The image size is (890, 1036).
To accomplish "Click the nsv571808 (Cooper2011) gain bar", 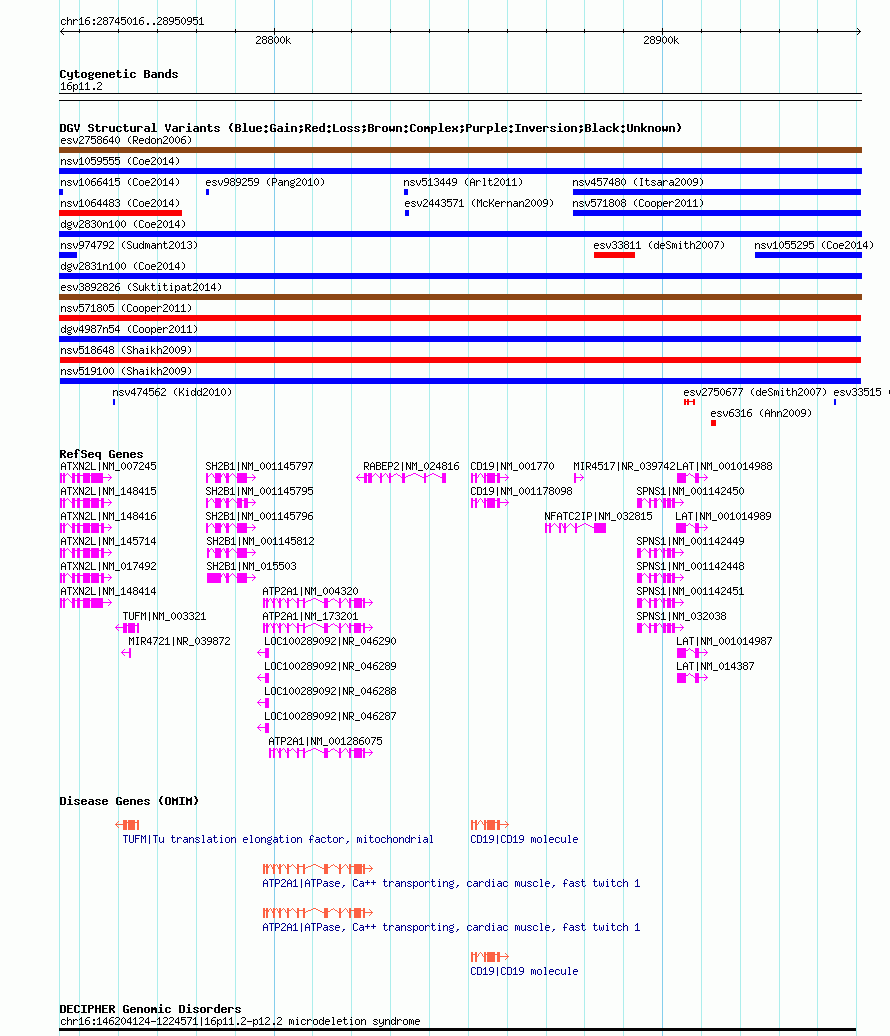I will click(717, 213).
